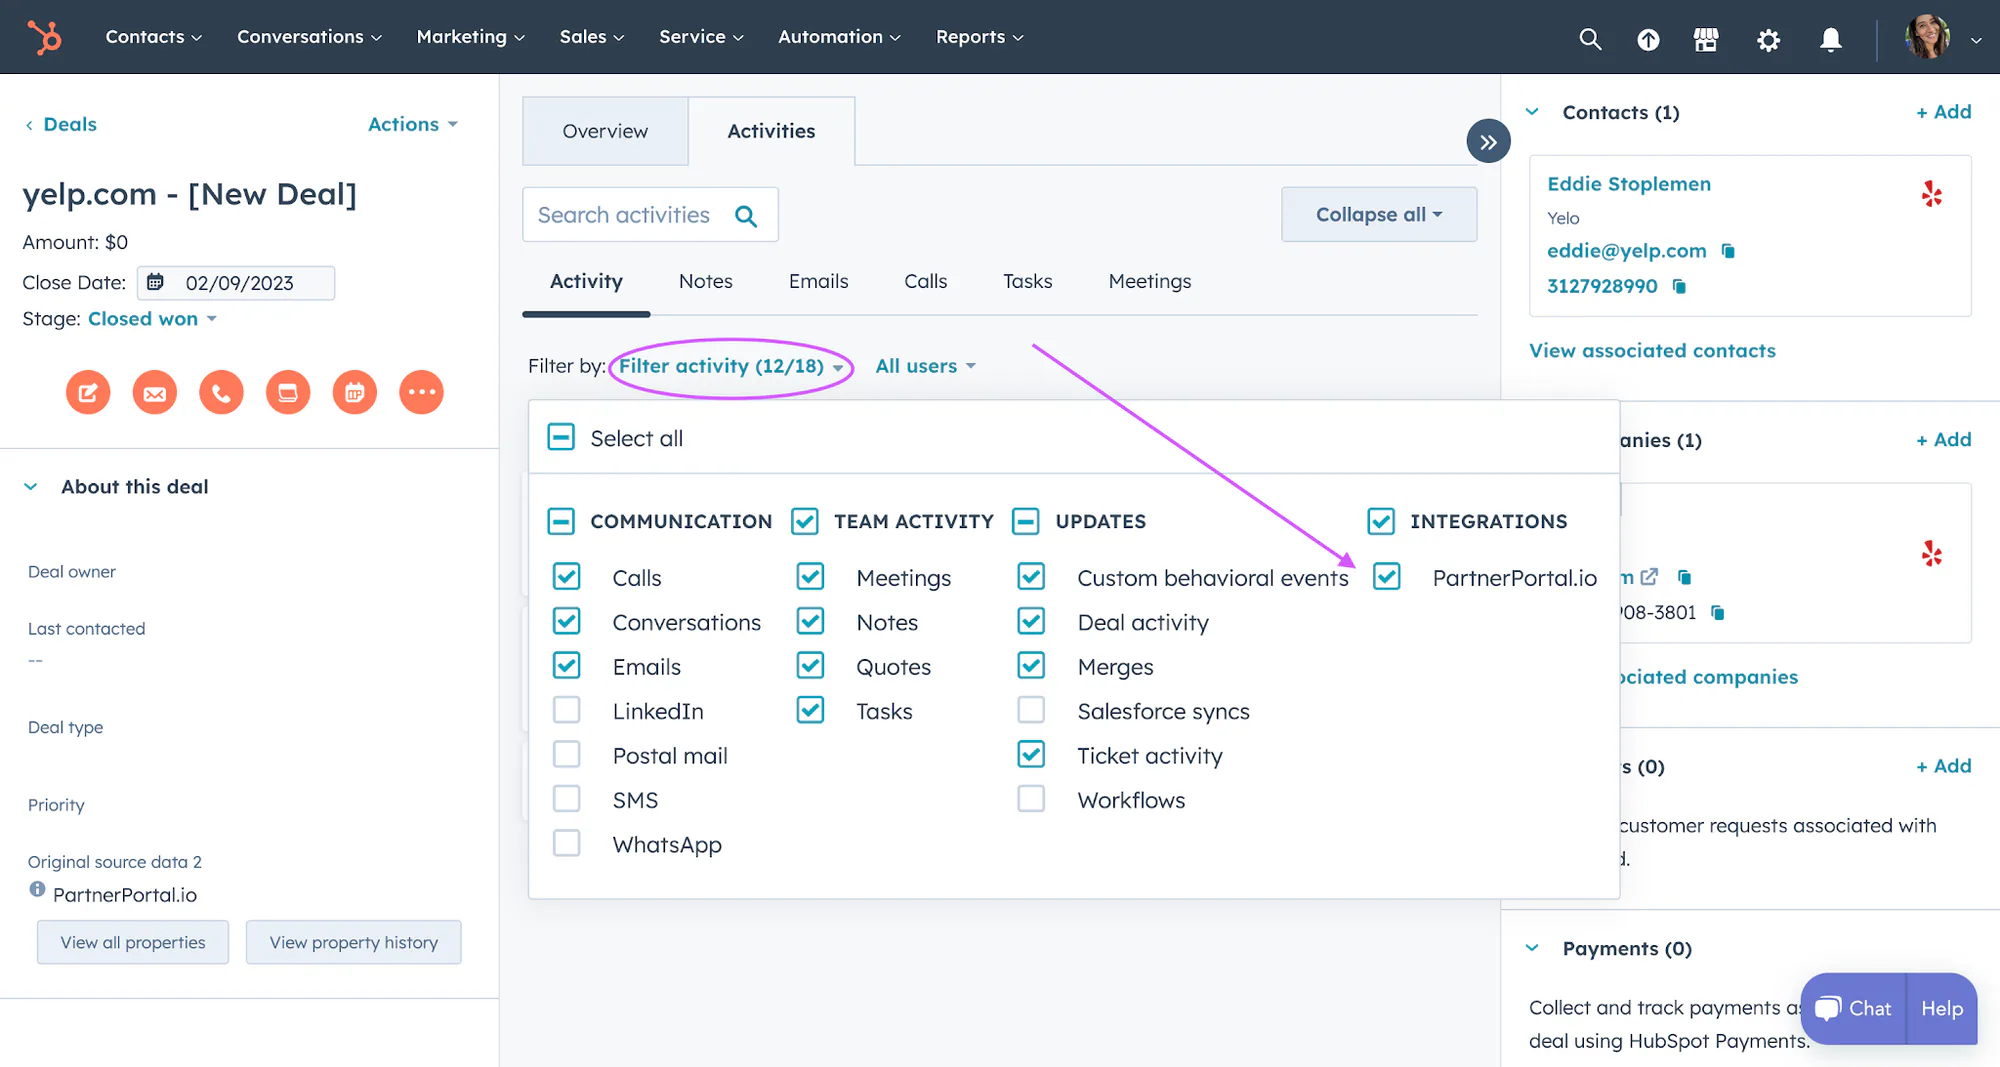Open the Marketing nav menu

470,37
